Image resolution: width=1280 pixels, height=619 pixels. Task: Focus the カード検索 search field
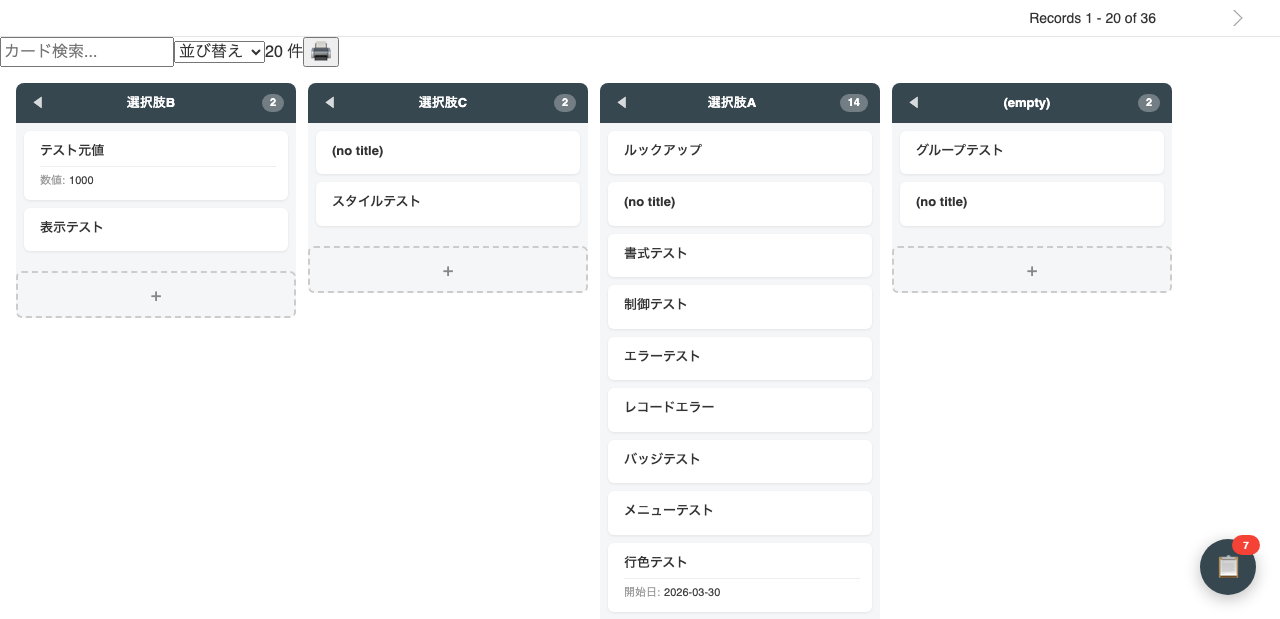[x=87, y=52]
